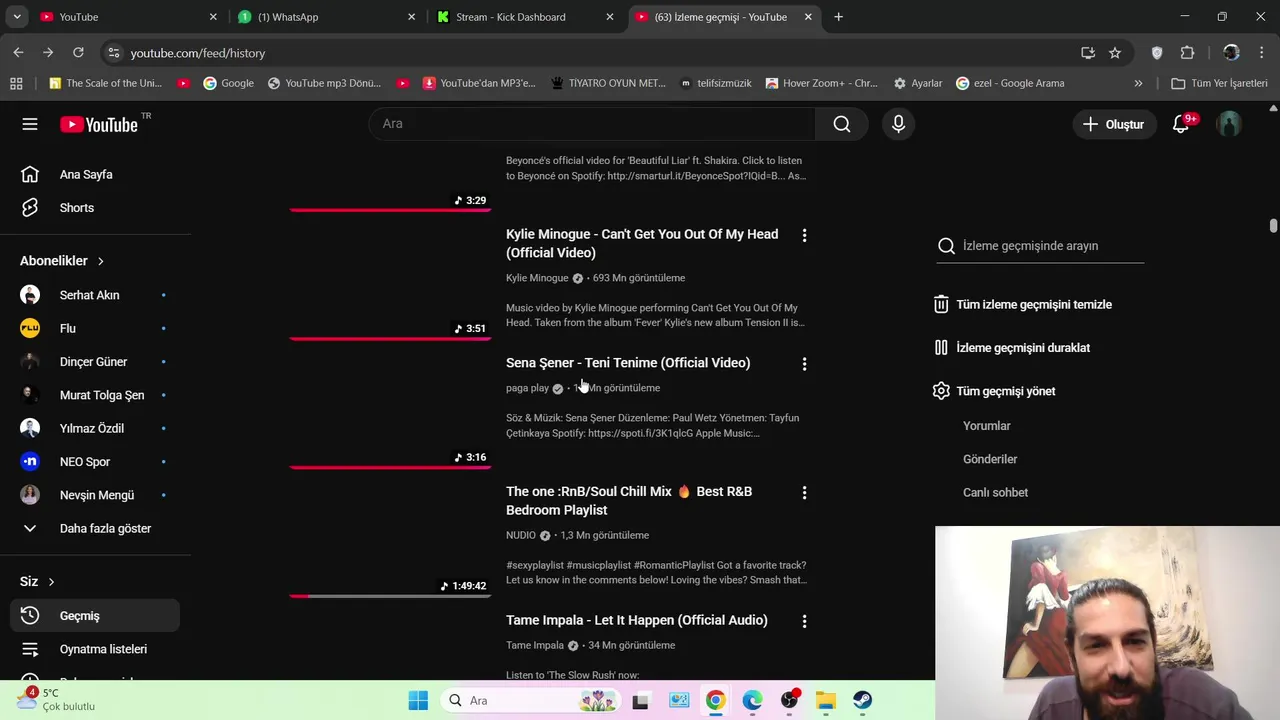Reload the page
This screenshot has height=720, width=1280.
tap(78, 53)
